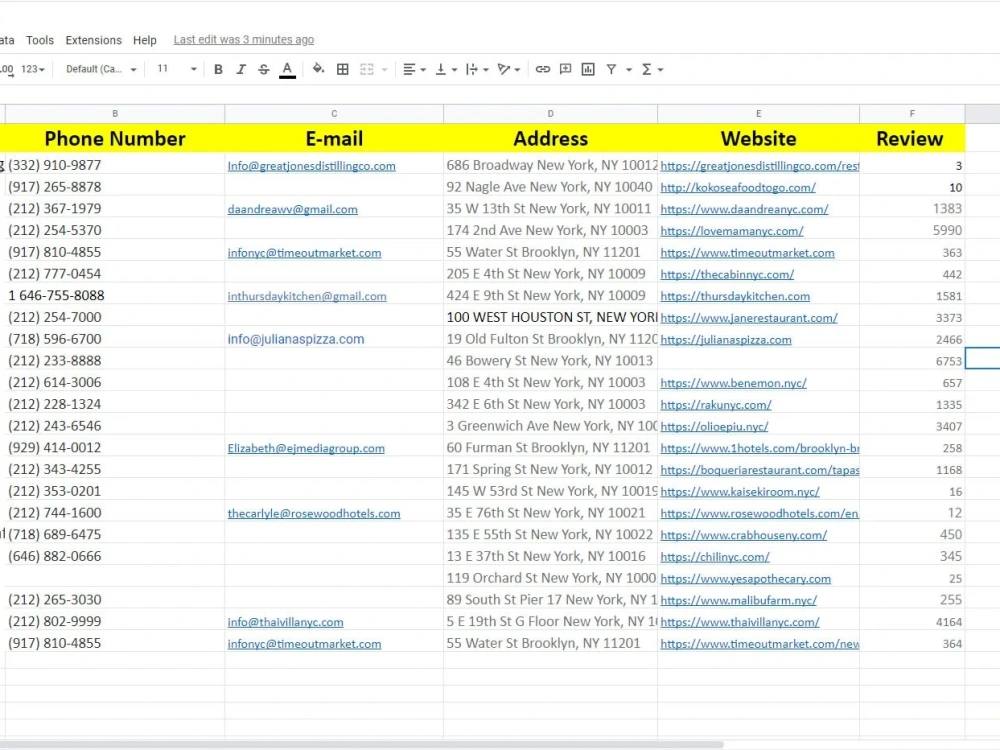Select the phone cell 1 646-755-8088
Screen dimensions: 1000x750
[x=115, y=295]
